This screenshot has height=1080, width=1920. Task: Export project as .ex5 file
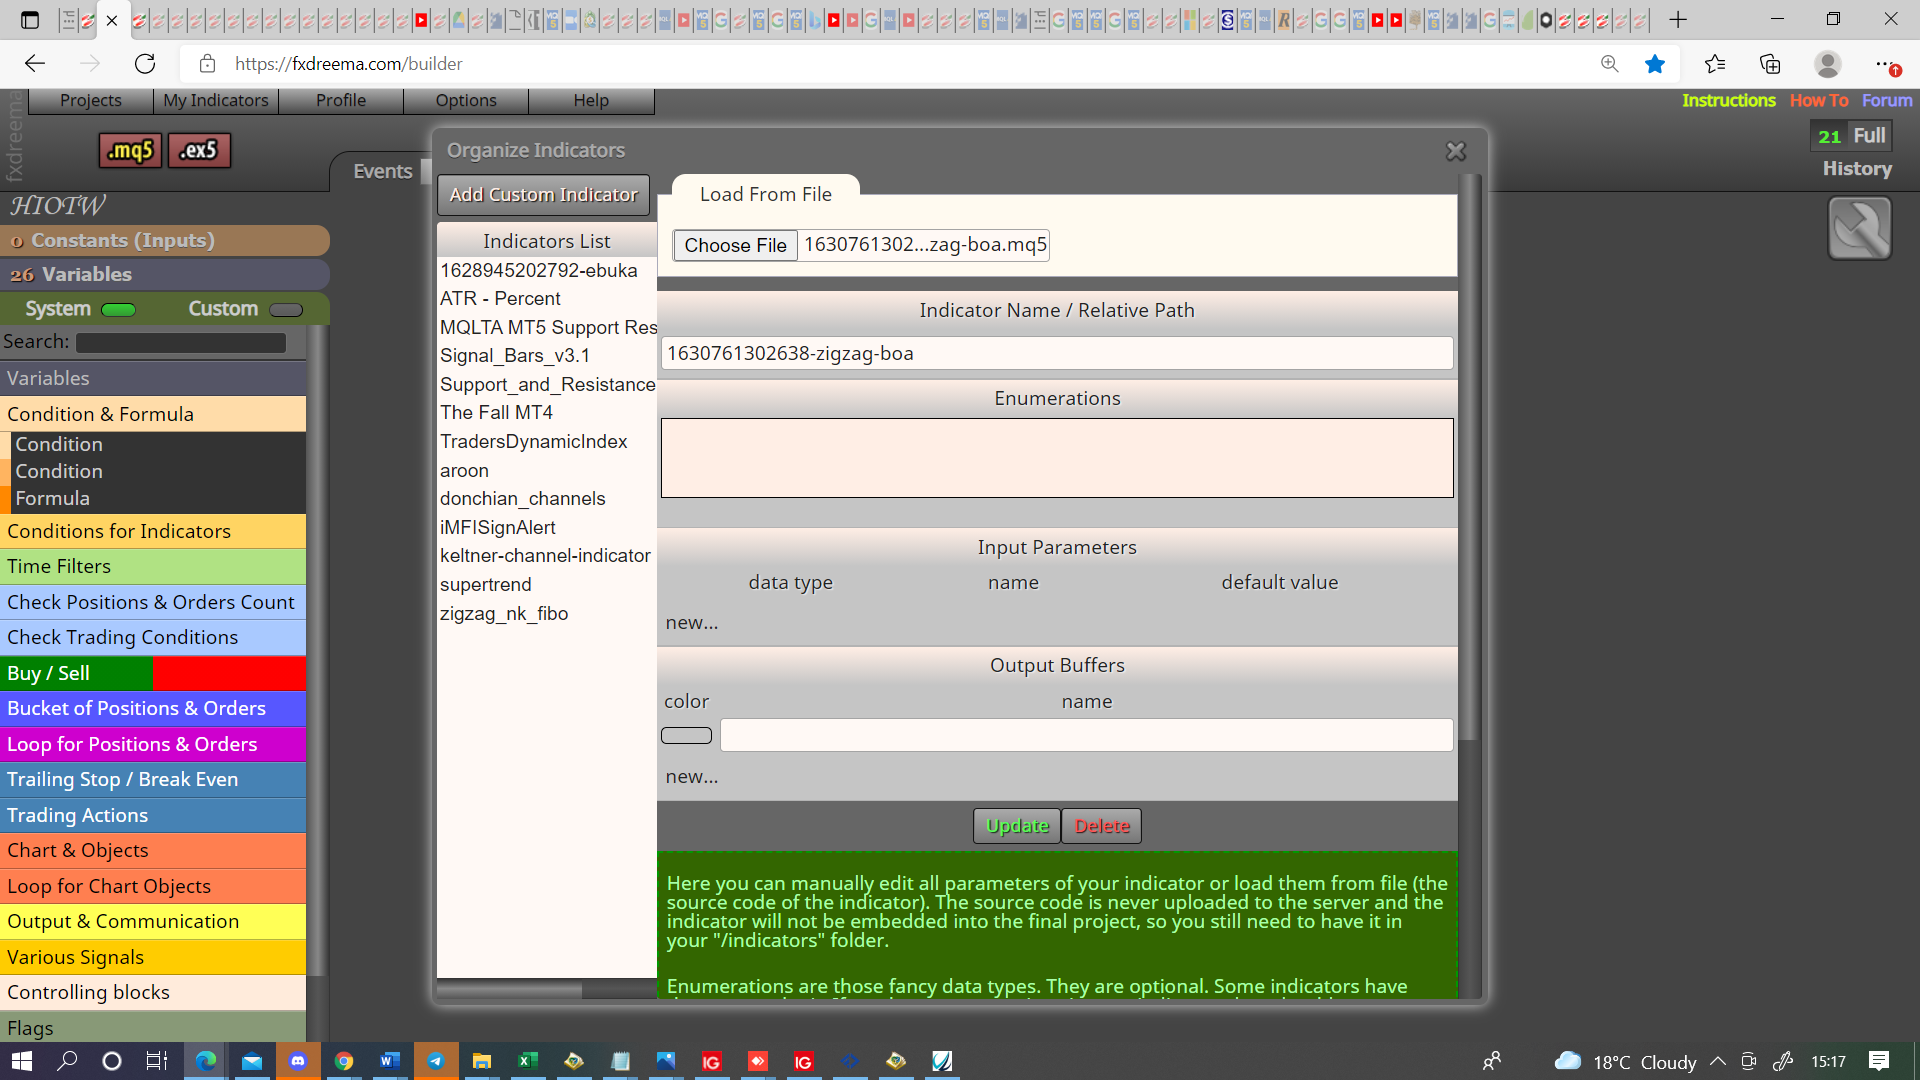[199, 150]
